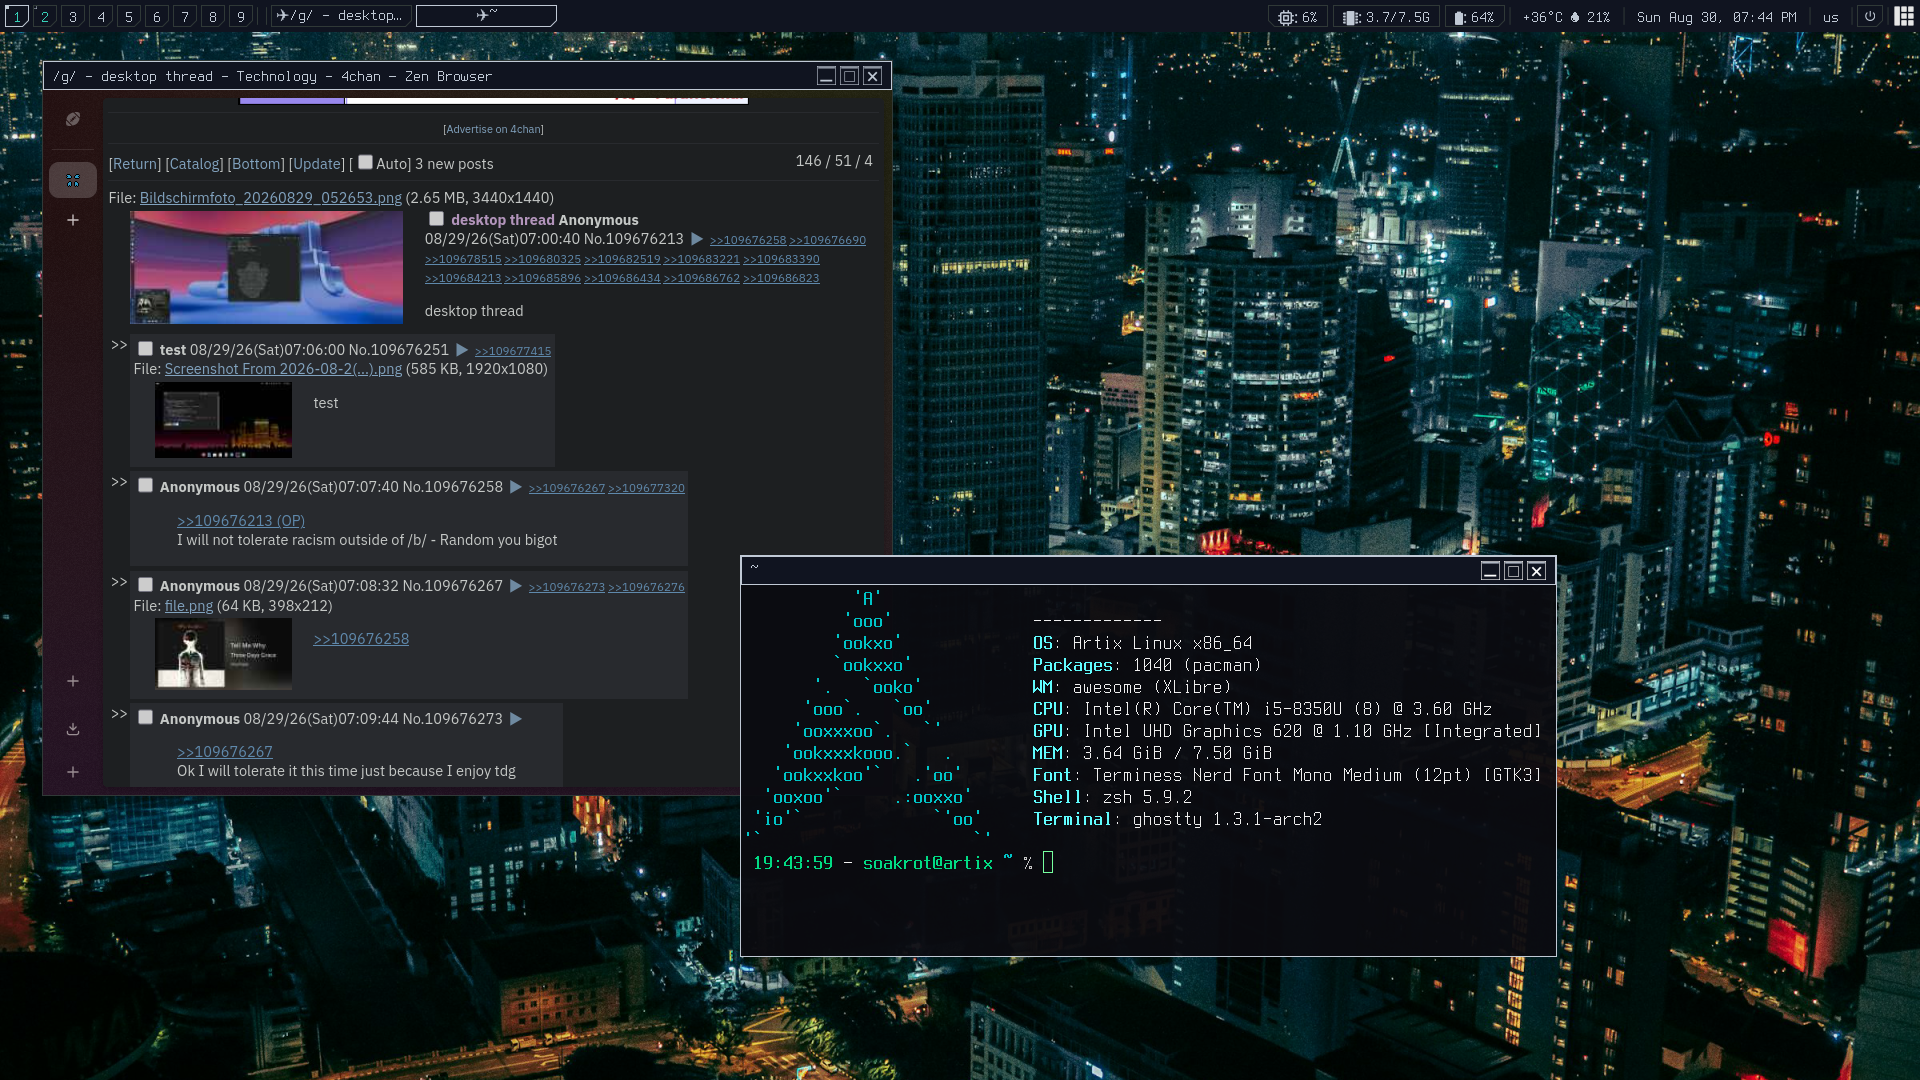Open post menu arrow for No.109676267
Image resolution: width=1920 pixels, height=1080 pixels.
tap(516, 586)
